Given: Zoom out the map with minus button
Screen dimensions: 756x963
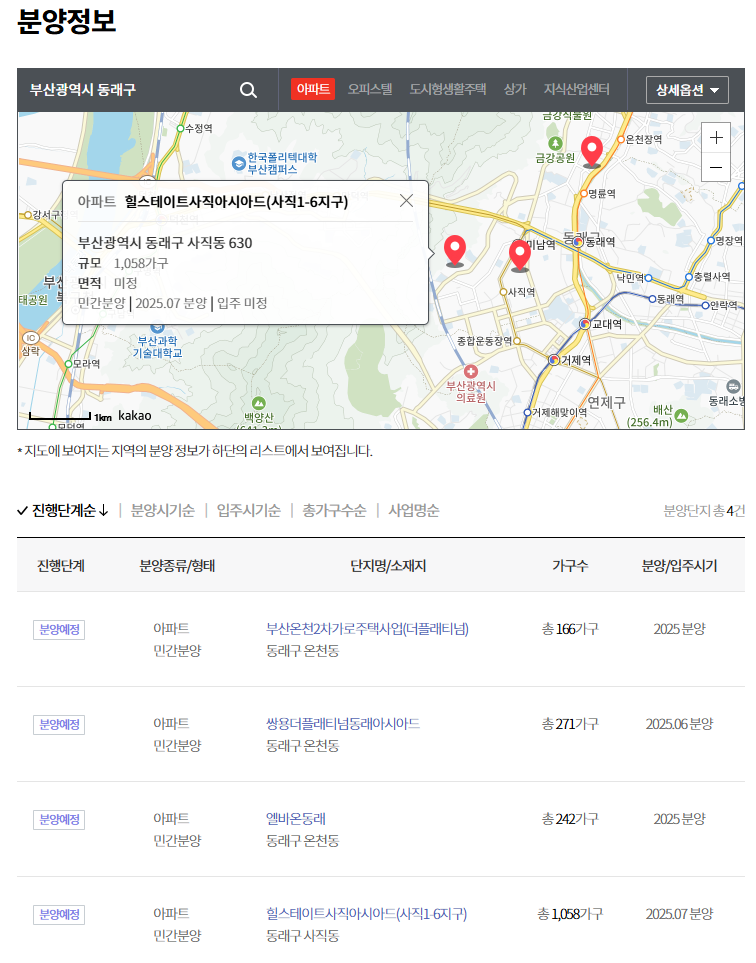Looking at the screenshot, I should click(x=715, y=167).
